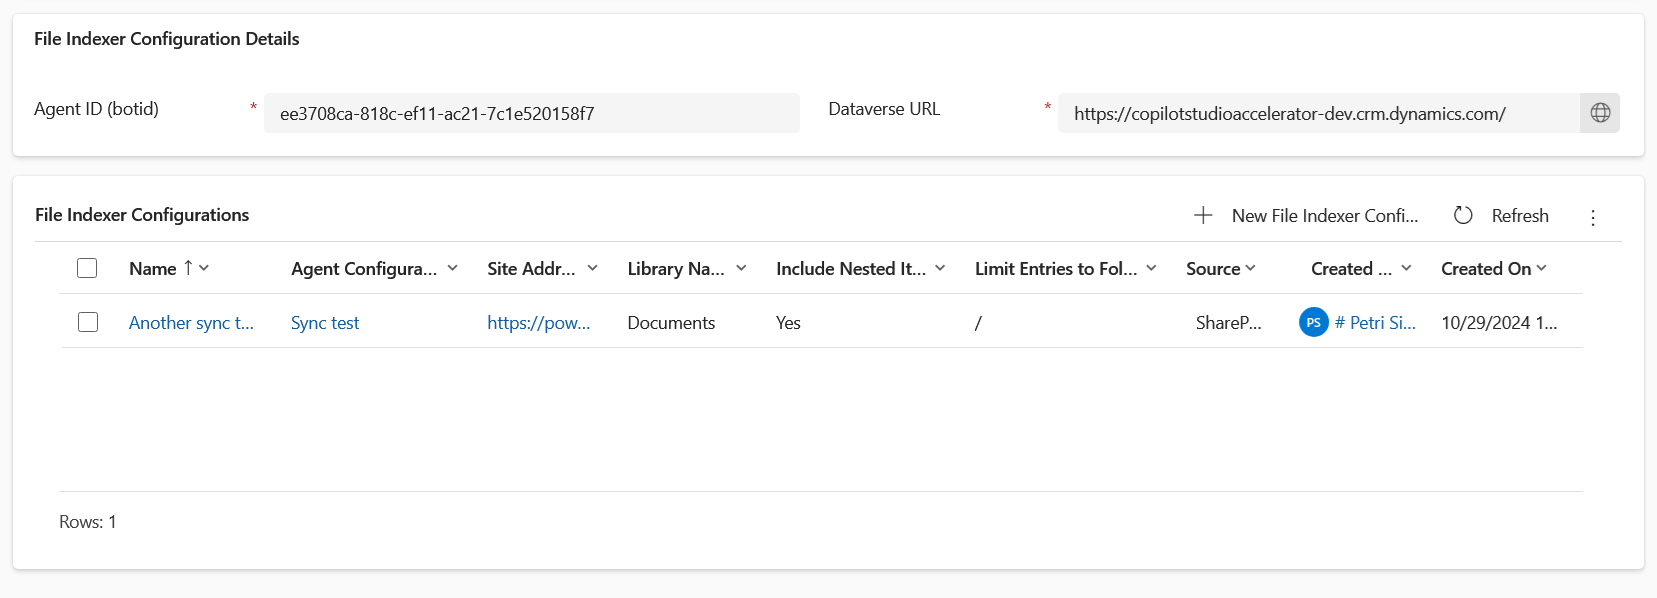Image resolution: width=1657 pixels, height=598 pixels.
Task: Click the Refresh button label
Action: point(1520,216)
